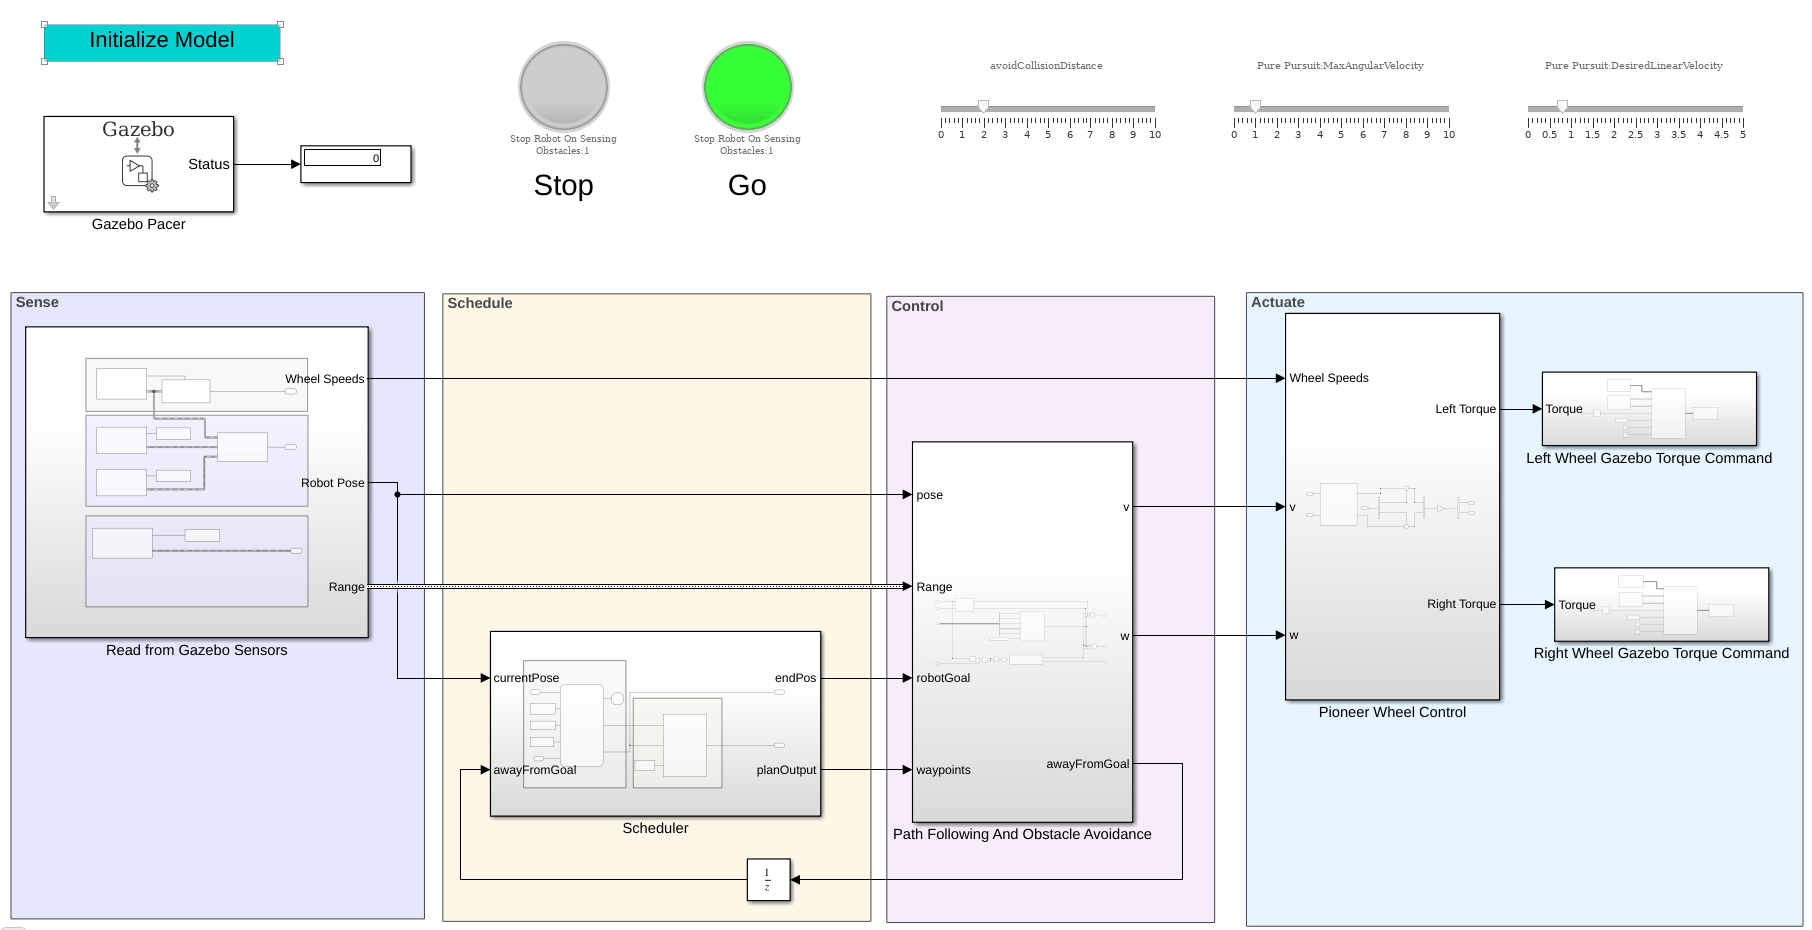Click the Pure Pursuit MaxAngularVelocity slider handle
The height and width of the screenshot is (930, 1812).
pyautogui.click(x=1255, y=106)
